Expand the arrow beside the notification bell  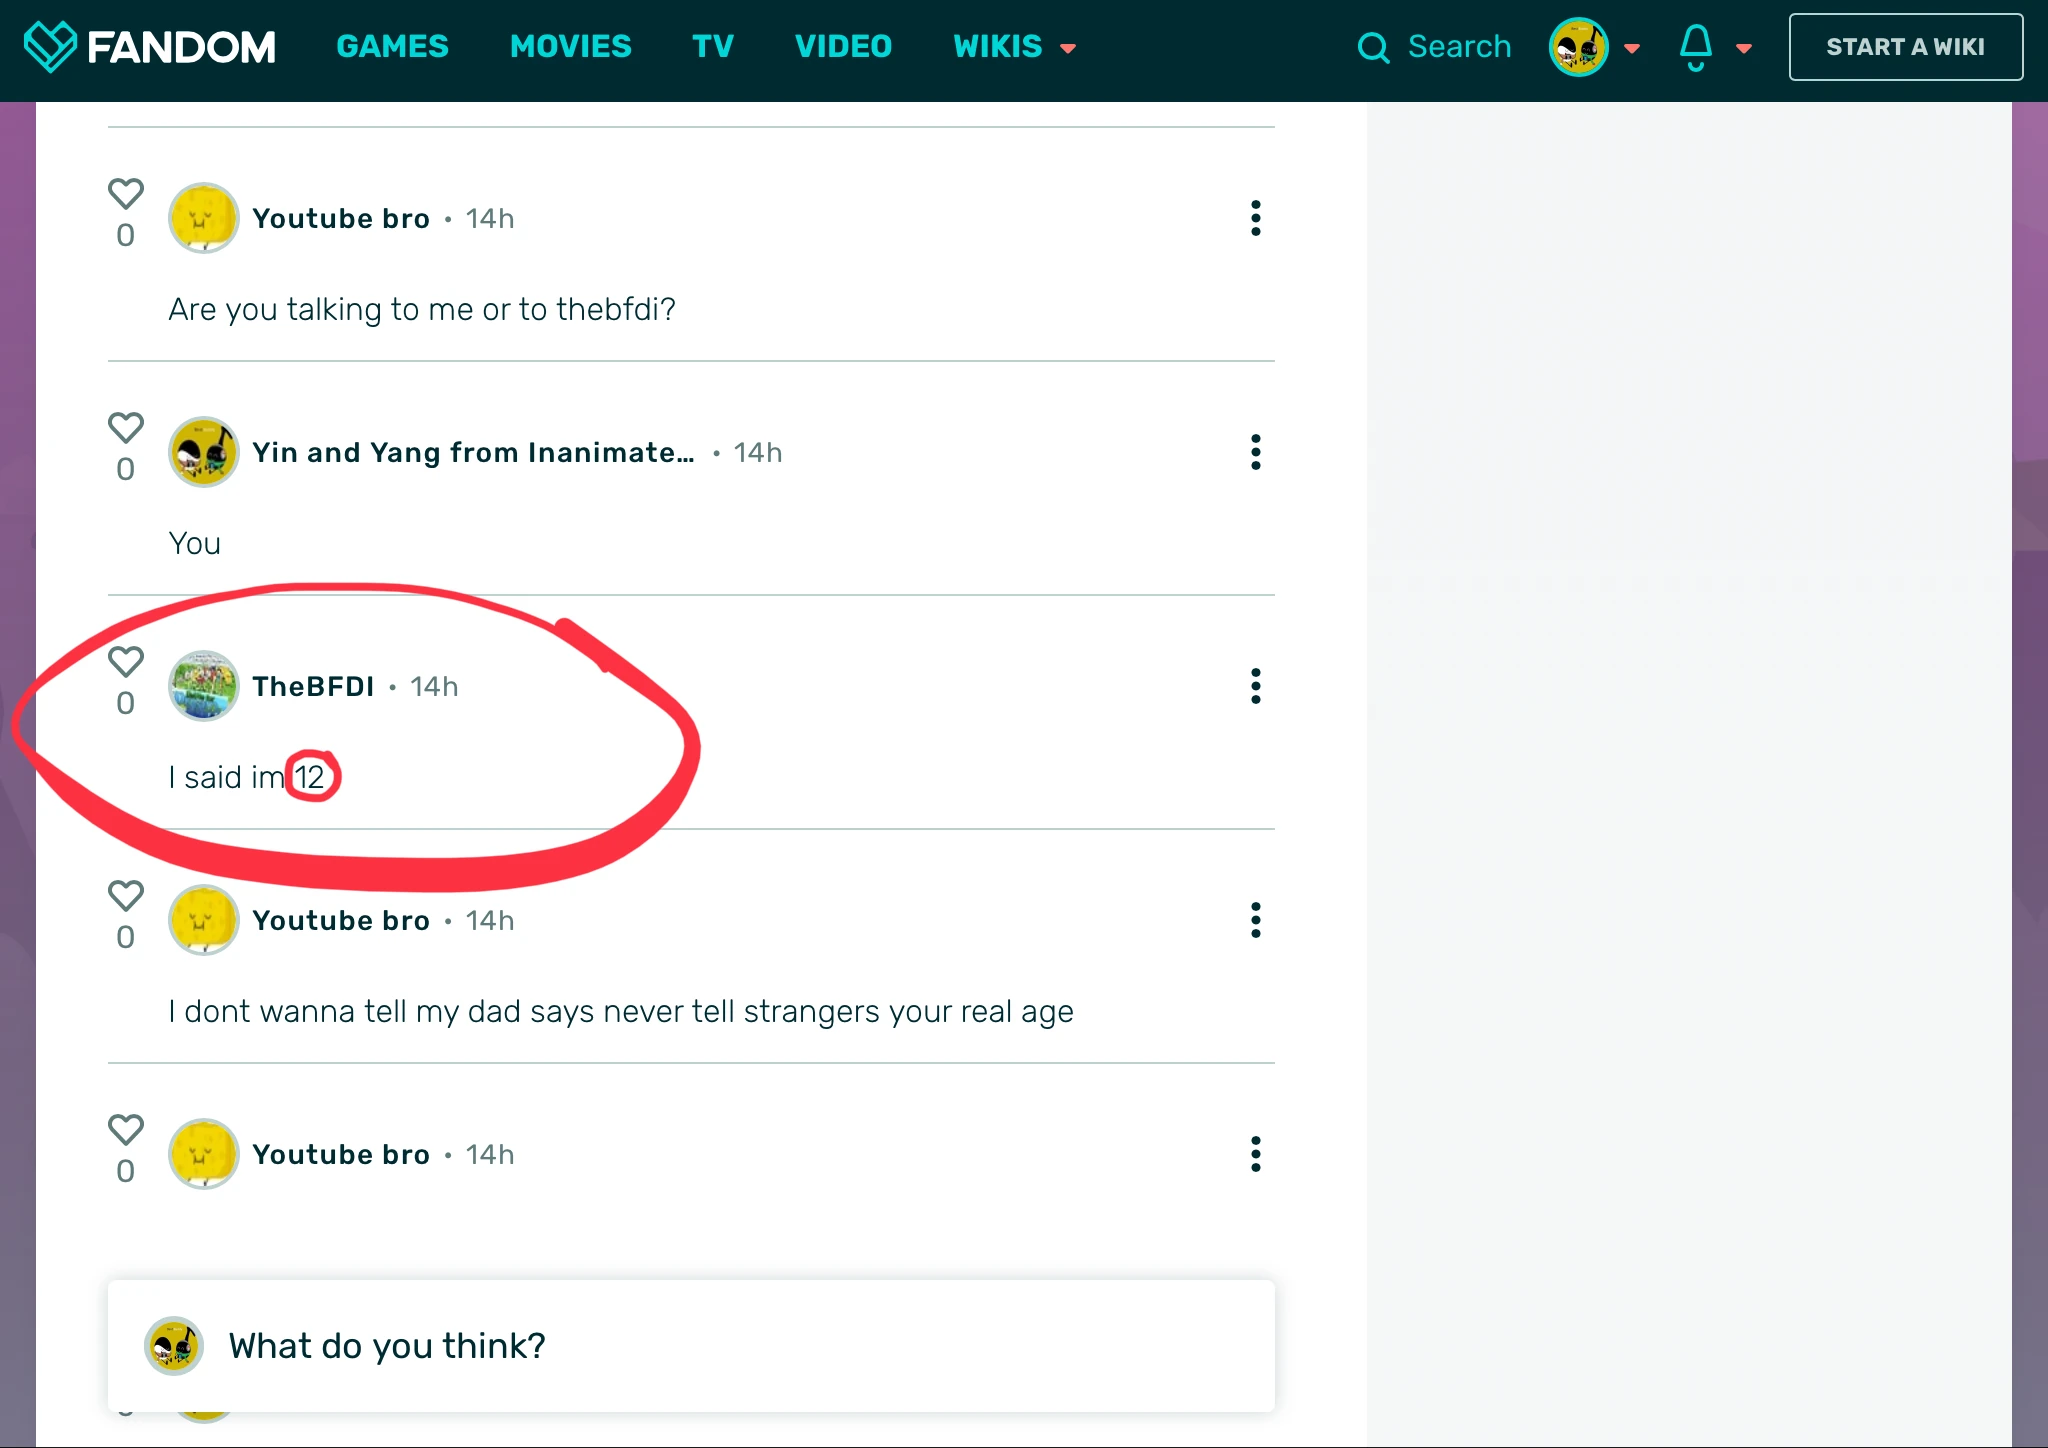[1744, 48]
